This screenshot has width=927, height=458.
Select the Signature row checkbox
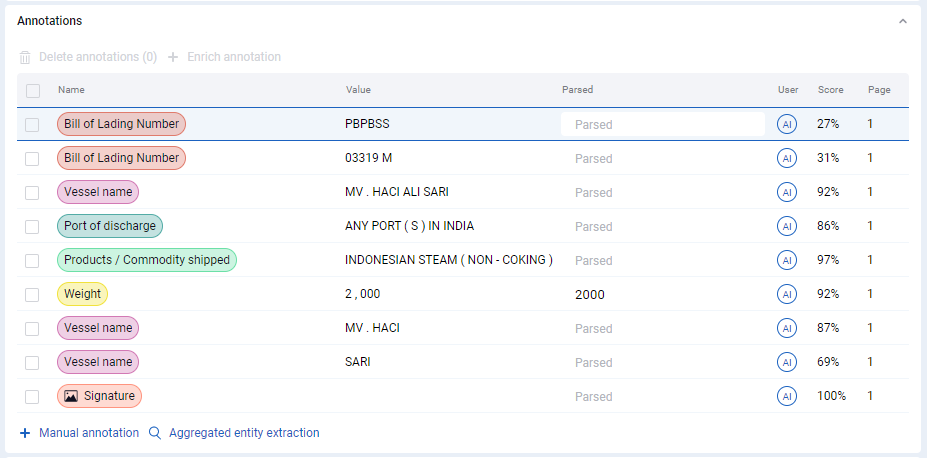[x=32, y=397]
